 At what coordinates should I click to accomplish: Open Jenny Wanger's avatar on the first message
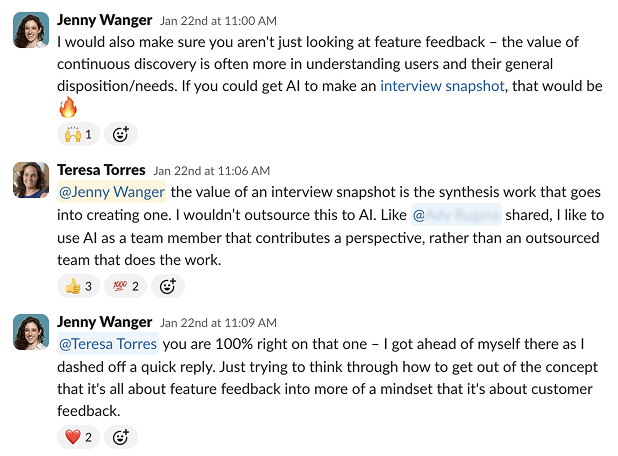pos(30,30)
